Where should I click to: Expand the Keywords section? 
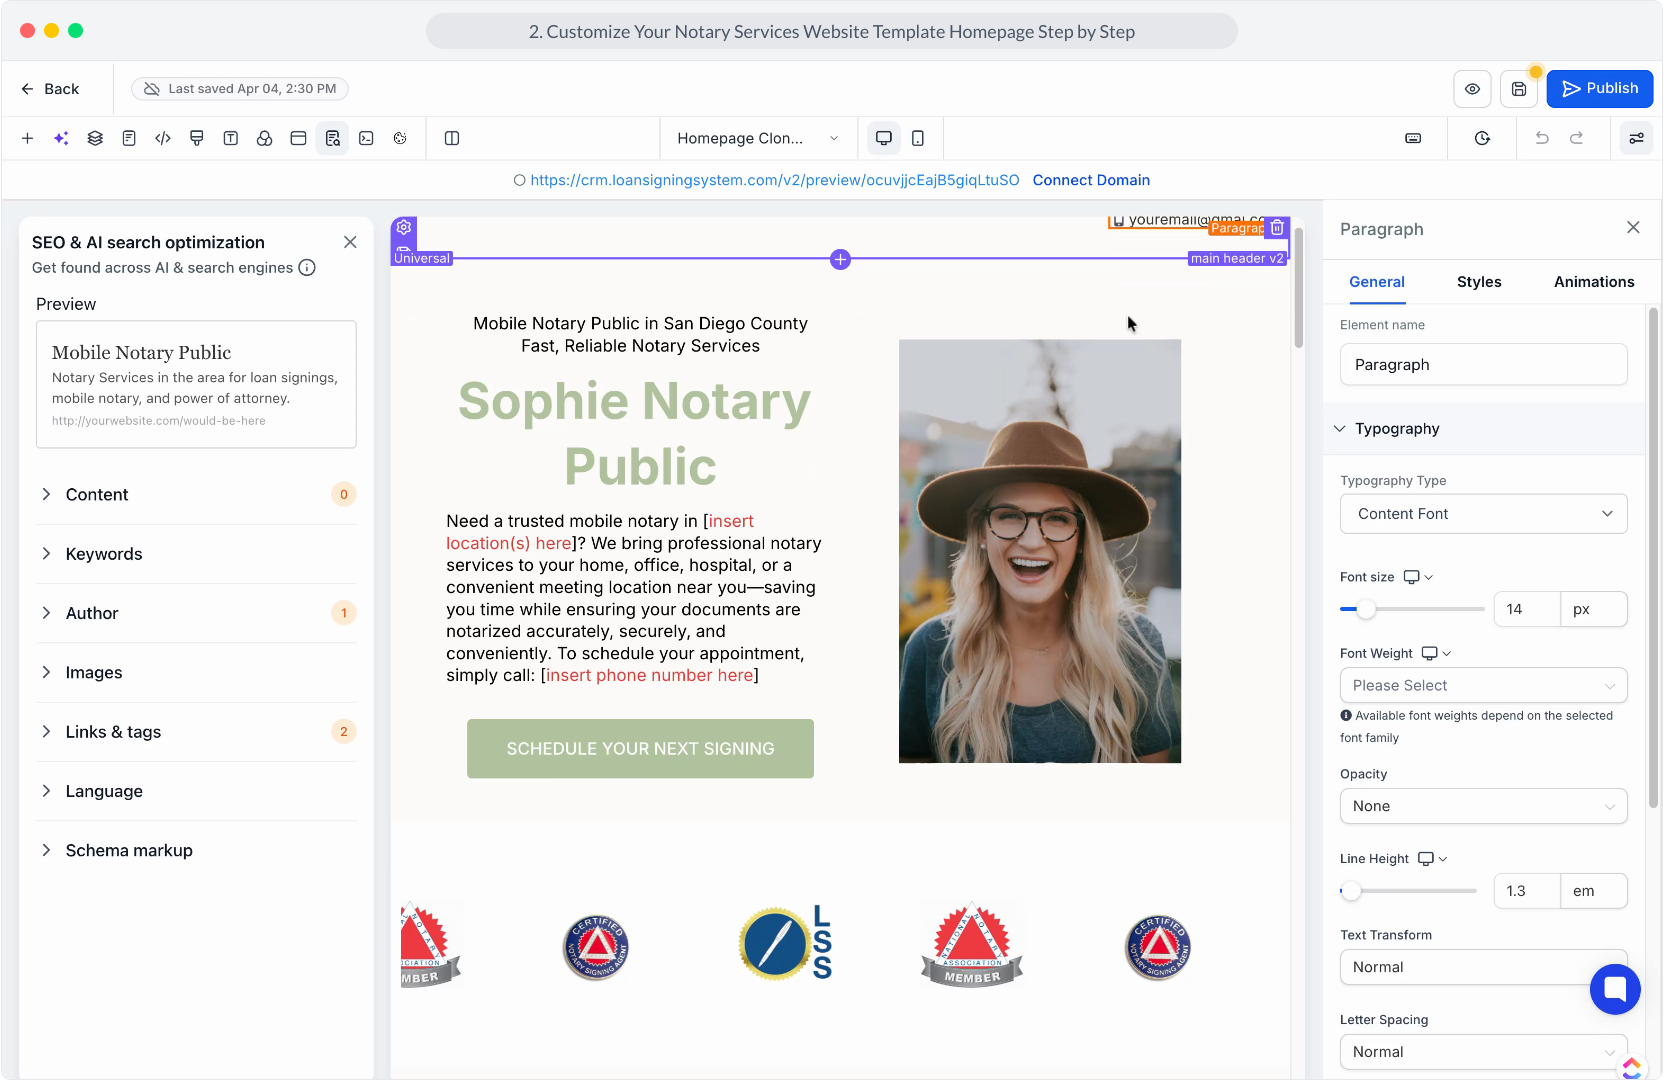pyautogui.click(x=104, y=554)
